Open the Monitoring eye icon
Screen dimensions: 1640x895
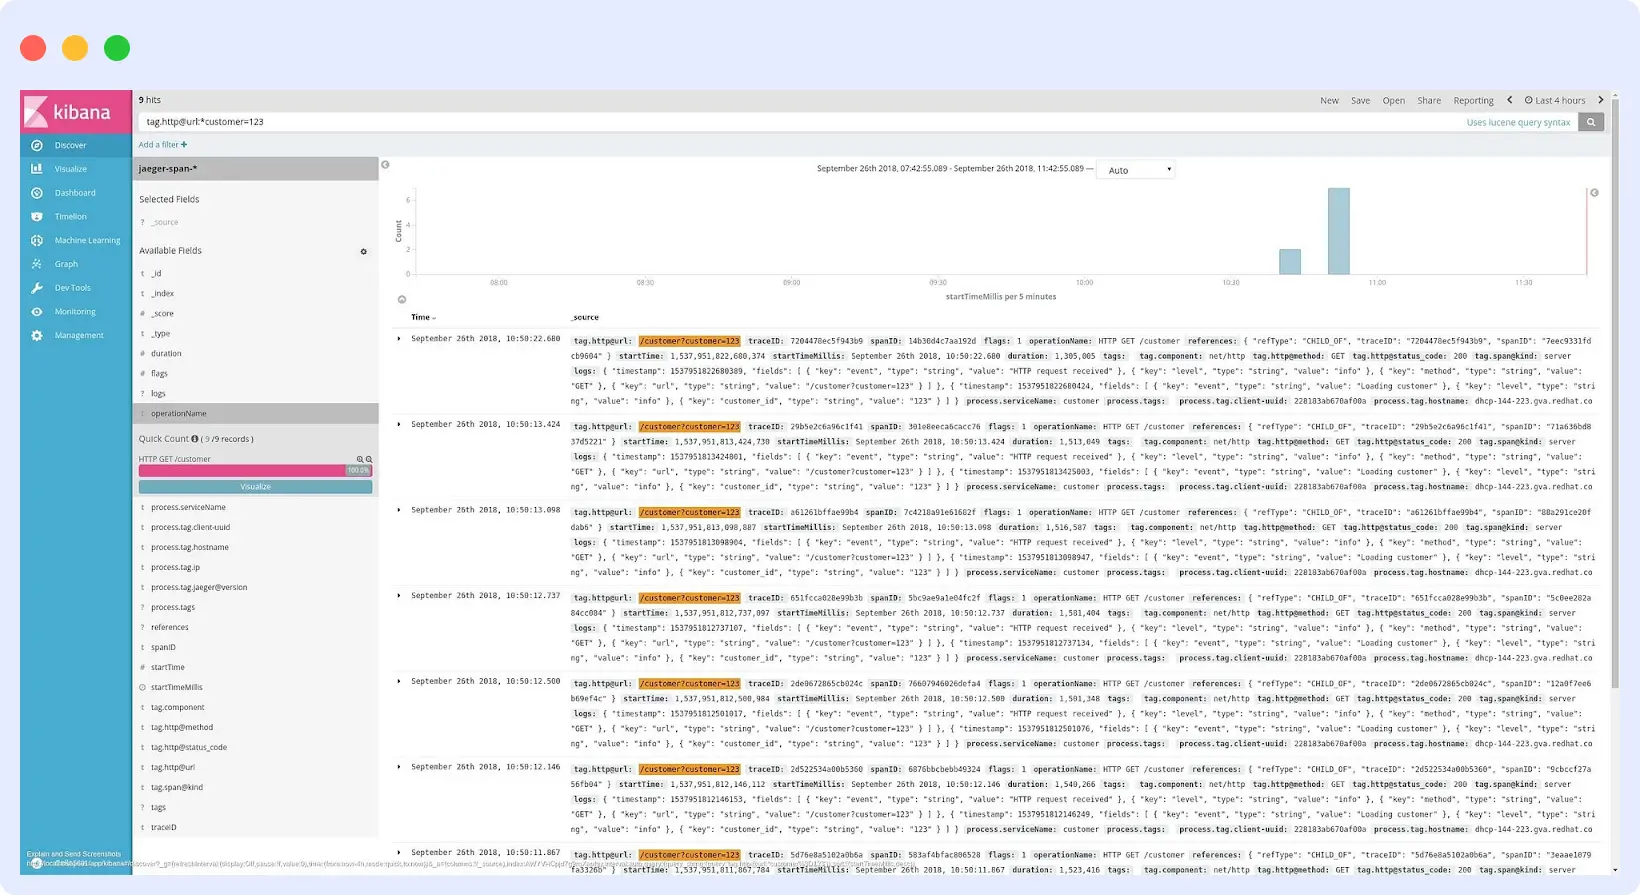(x=37, y=312)
